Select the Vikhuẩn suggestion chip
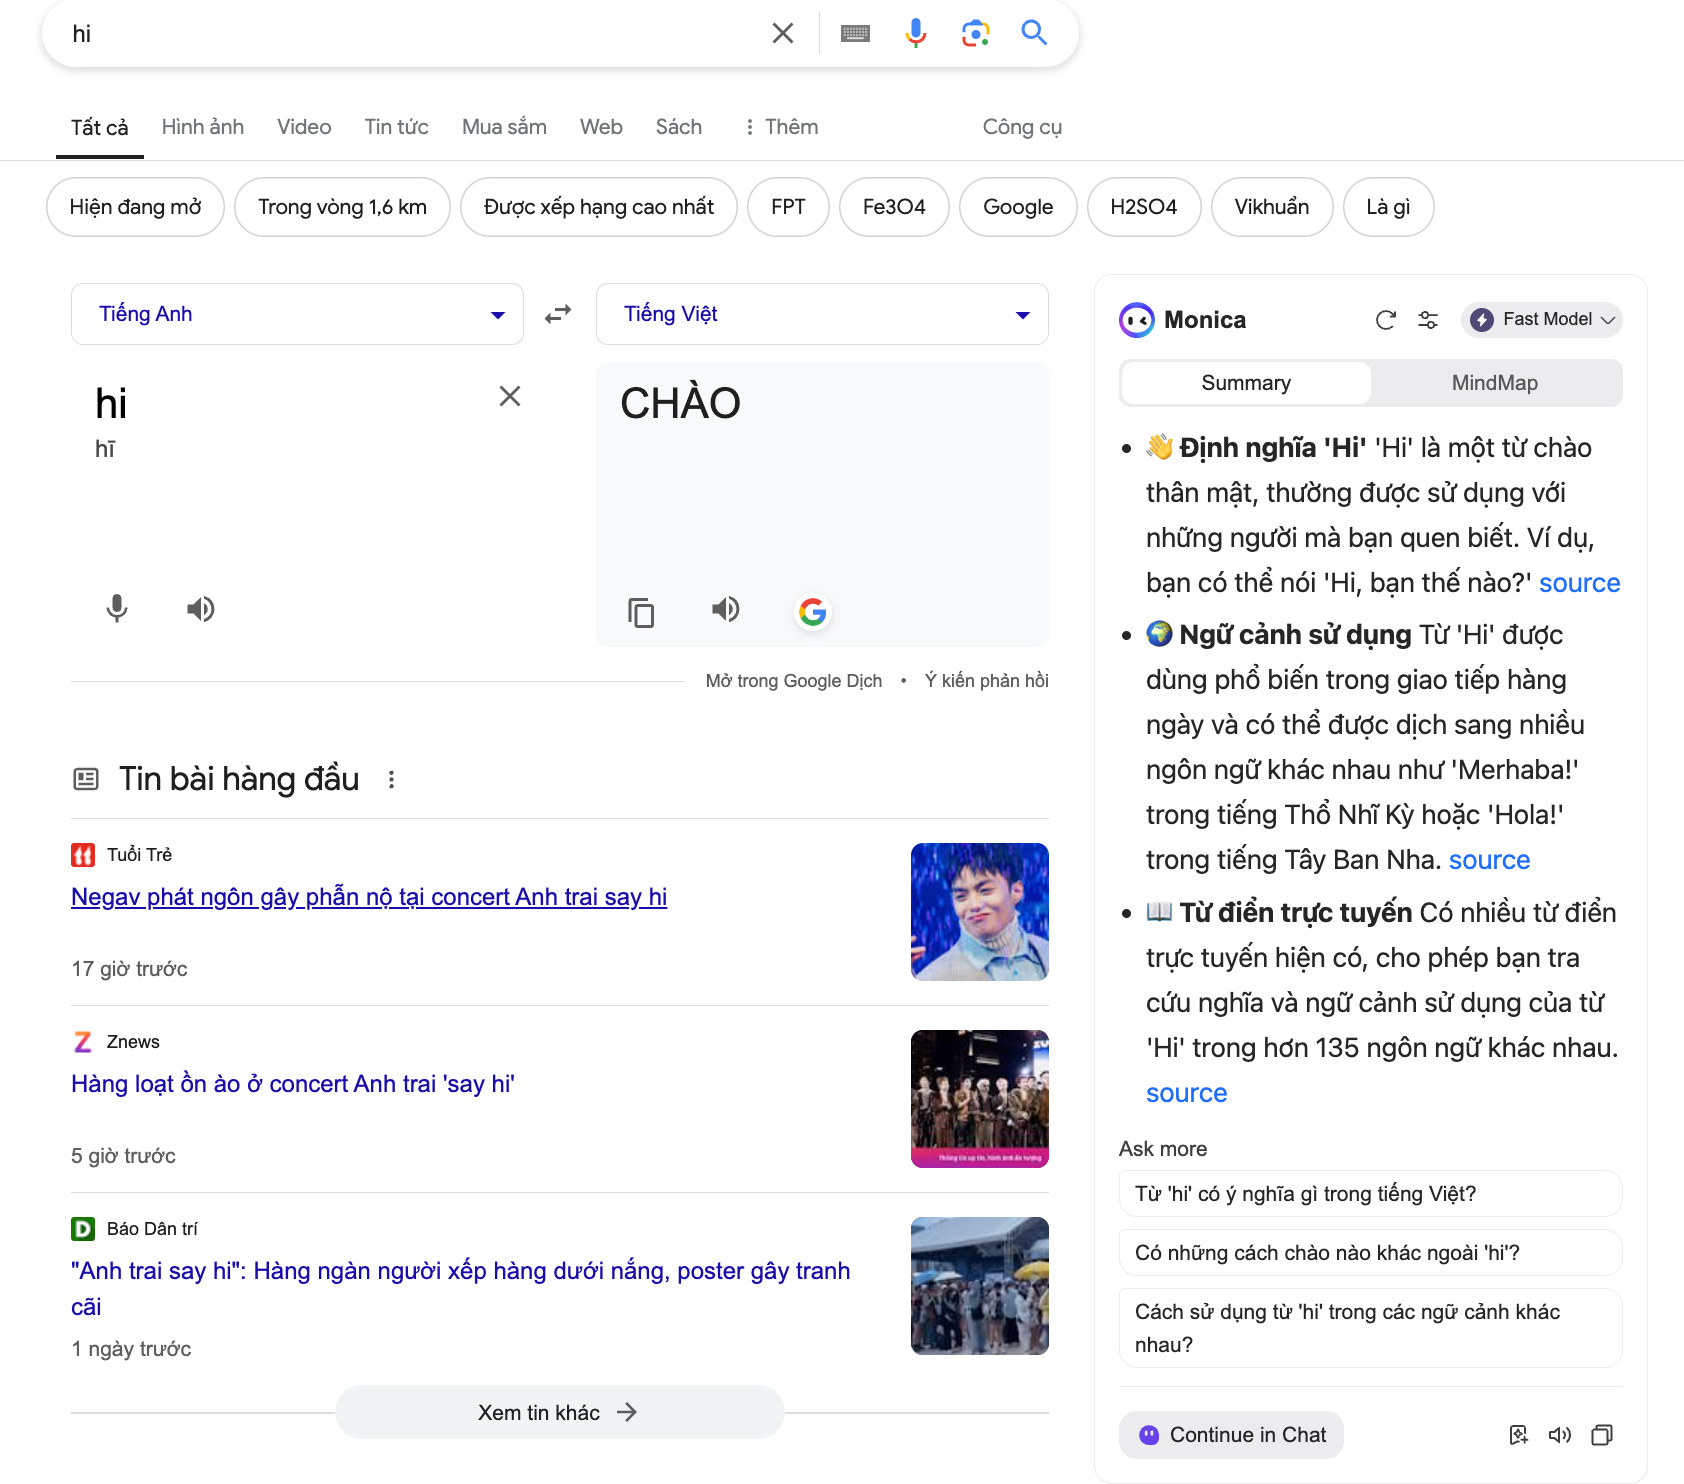 [x=1272, y=207]
